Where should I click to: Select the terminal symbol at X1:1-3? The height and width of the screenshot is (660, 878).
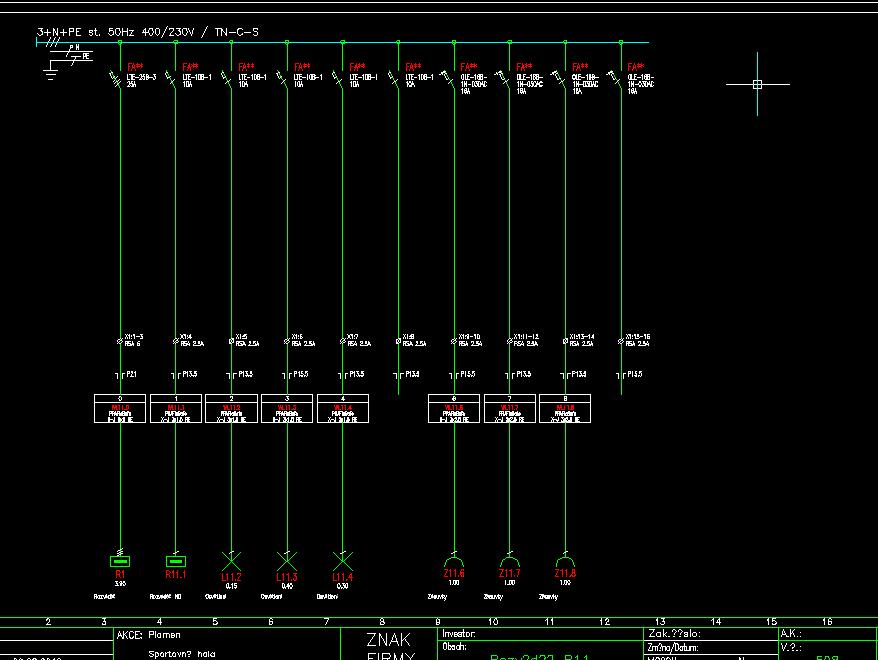point(119,341)
